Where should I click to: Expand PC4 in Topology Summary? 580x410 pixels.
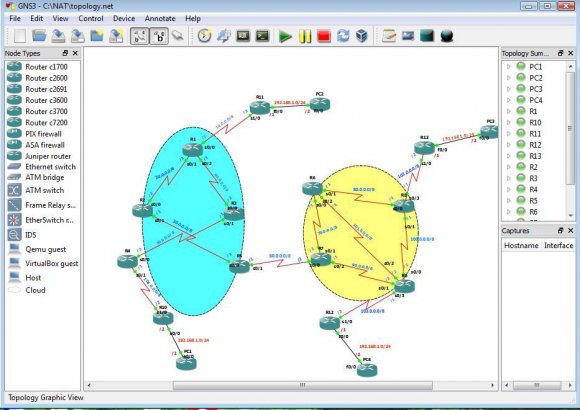point(509,100)
